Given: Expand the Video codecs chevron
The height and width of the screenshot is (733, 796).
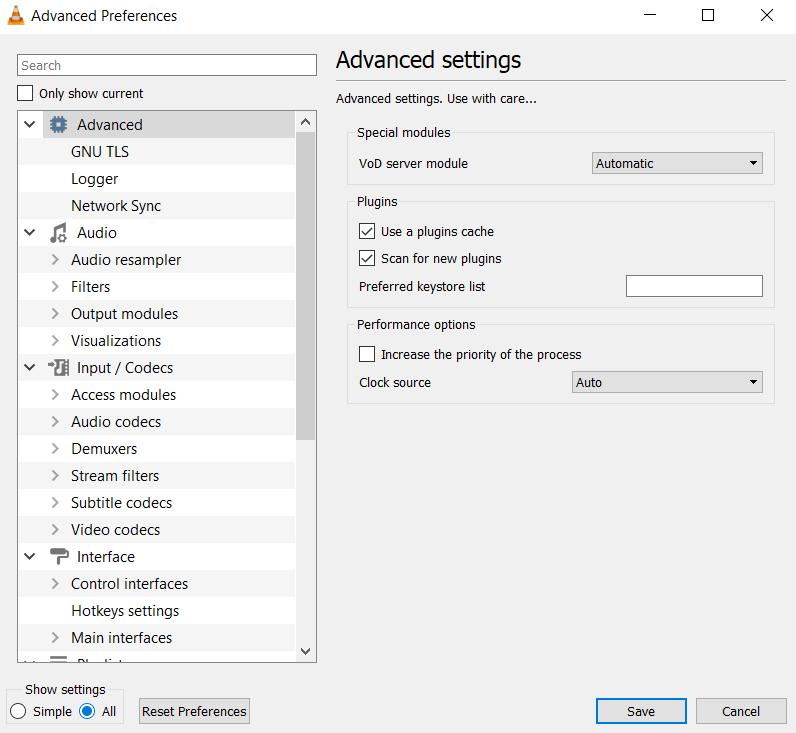Looking at the screenshot, I should tap(55, 530).
